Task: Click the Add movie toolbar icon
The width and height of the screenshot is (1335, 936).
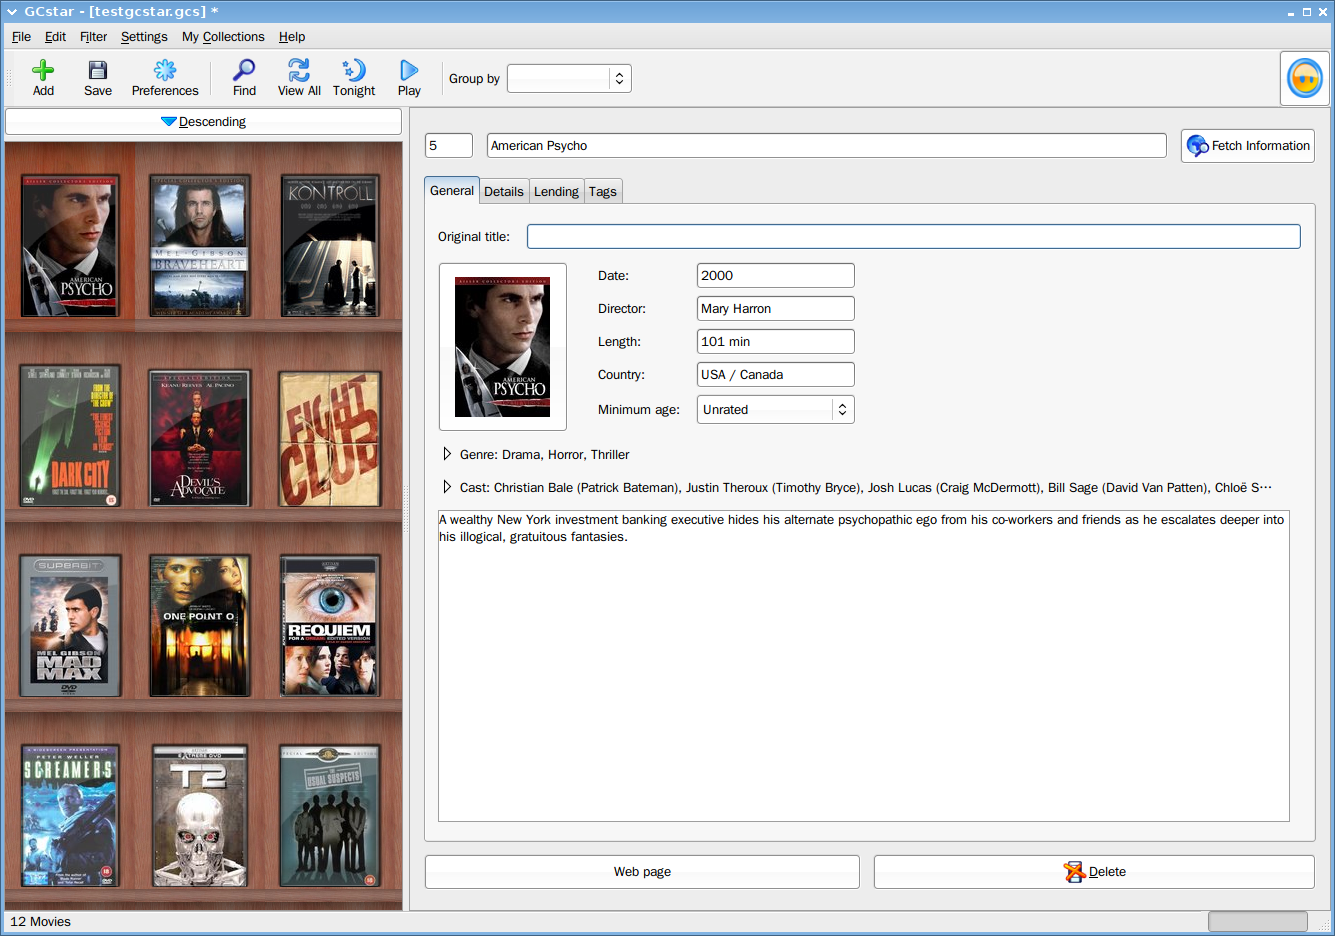Action: 43,70
